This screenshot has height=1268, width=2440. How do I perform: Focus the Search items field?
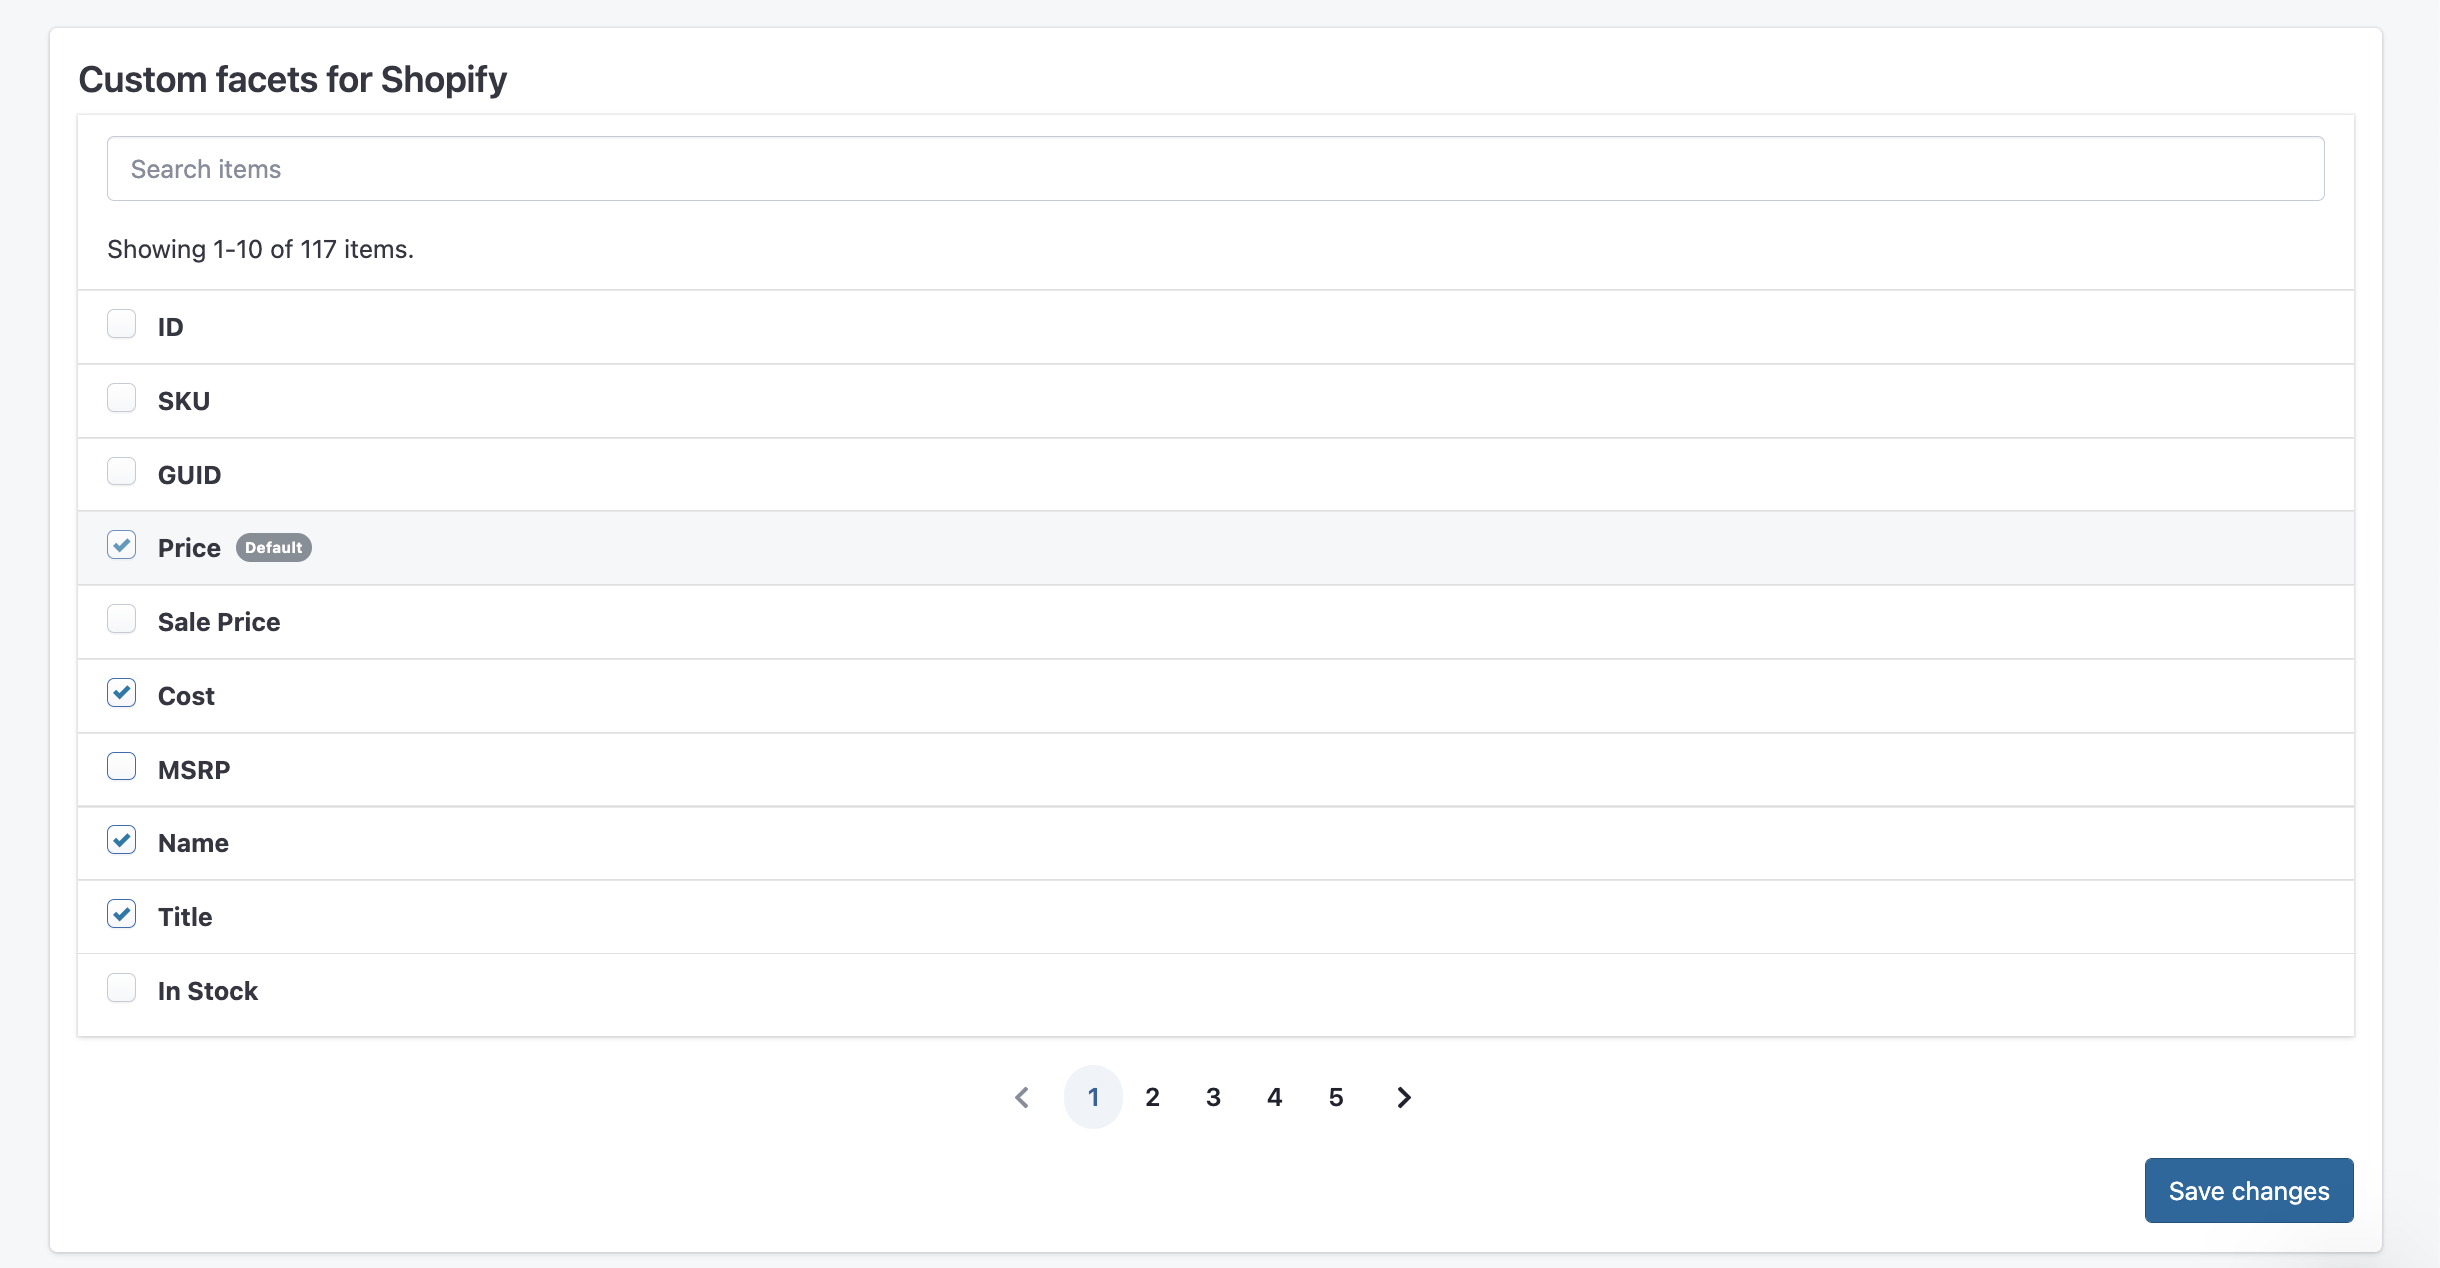point(1215,169)
